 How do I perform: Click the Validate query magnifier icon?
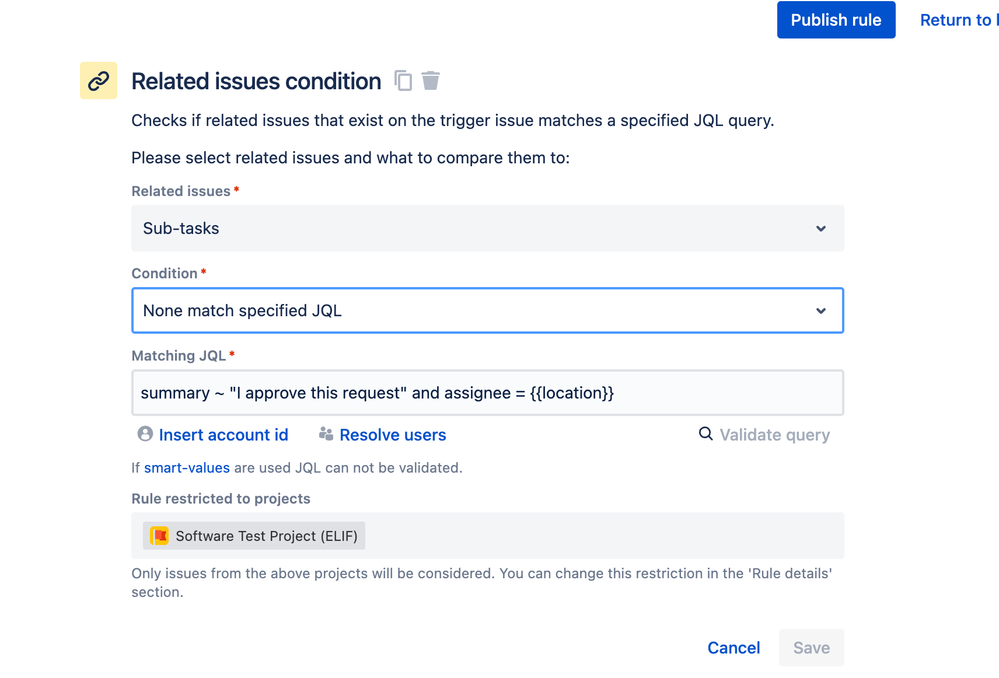coord(706,434)
